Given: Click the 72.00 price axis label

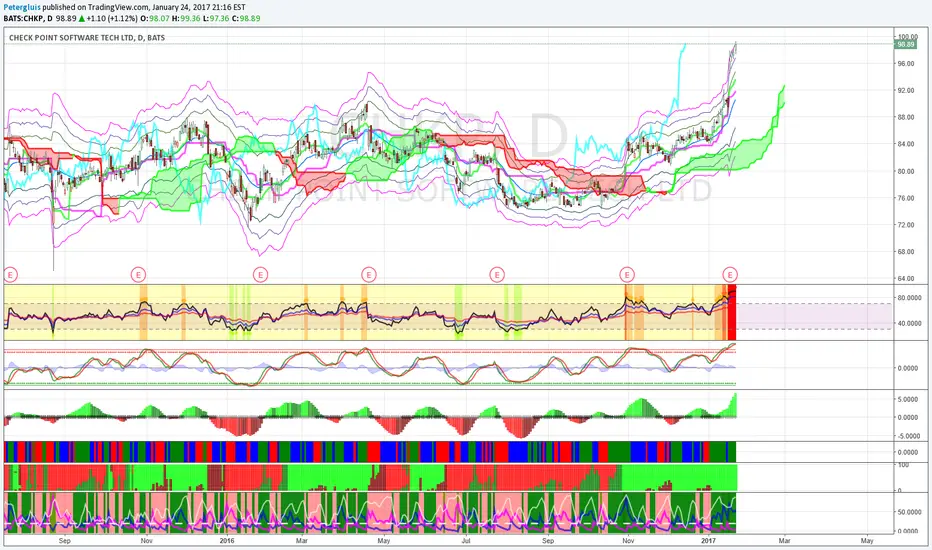Looking at the screenshot, I should point(906,225).
